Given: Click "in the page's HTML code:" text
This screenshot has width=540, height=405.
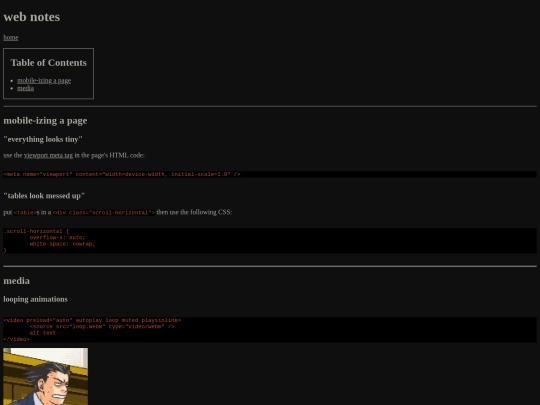Looking at the screenshot, I should pyautogui.click(x=110, y=155).
